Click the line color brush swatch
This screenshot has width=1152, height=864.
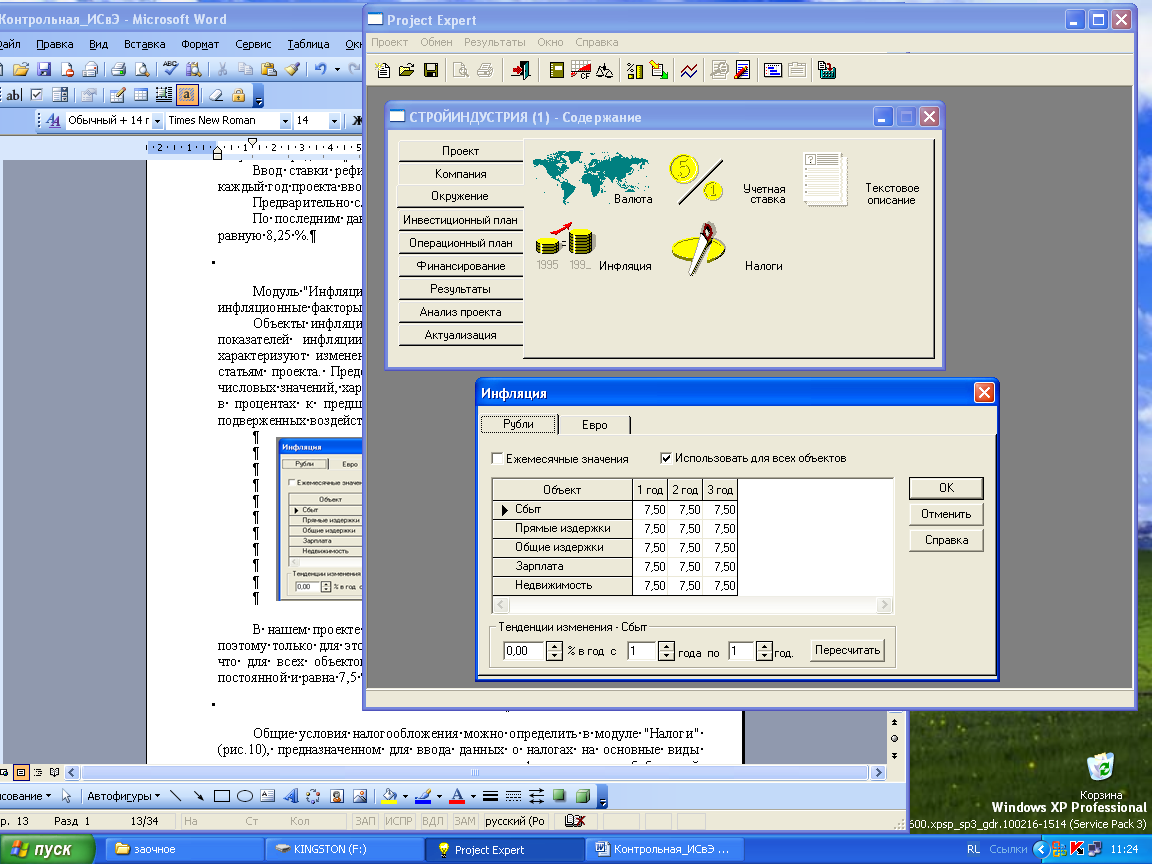[x=423, y=796]
